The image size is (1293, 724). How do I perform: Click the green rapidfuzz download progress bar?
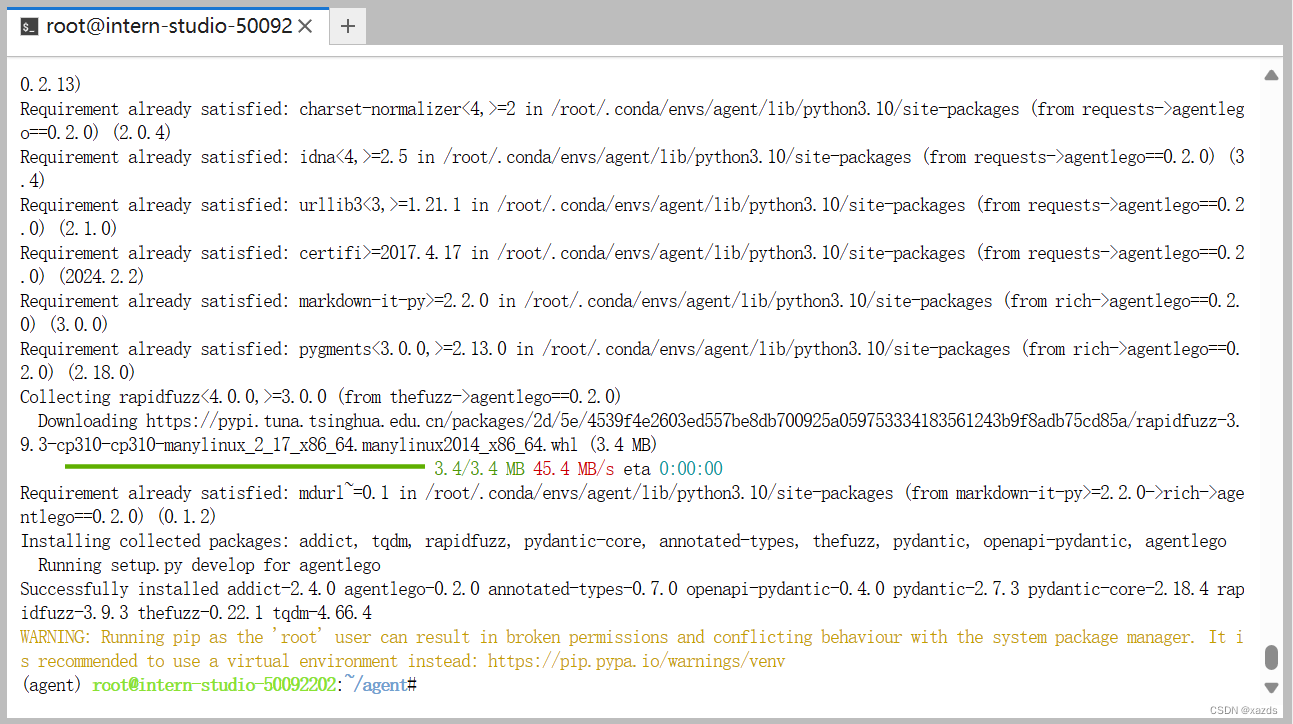click(245, 467)
